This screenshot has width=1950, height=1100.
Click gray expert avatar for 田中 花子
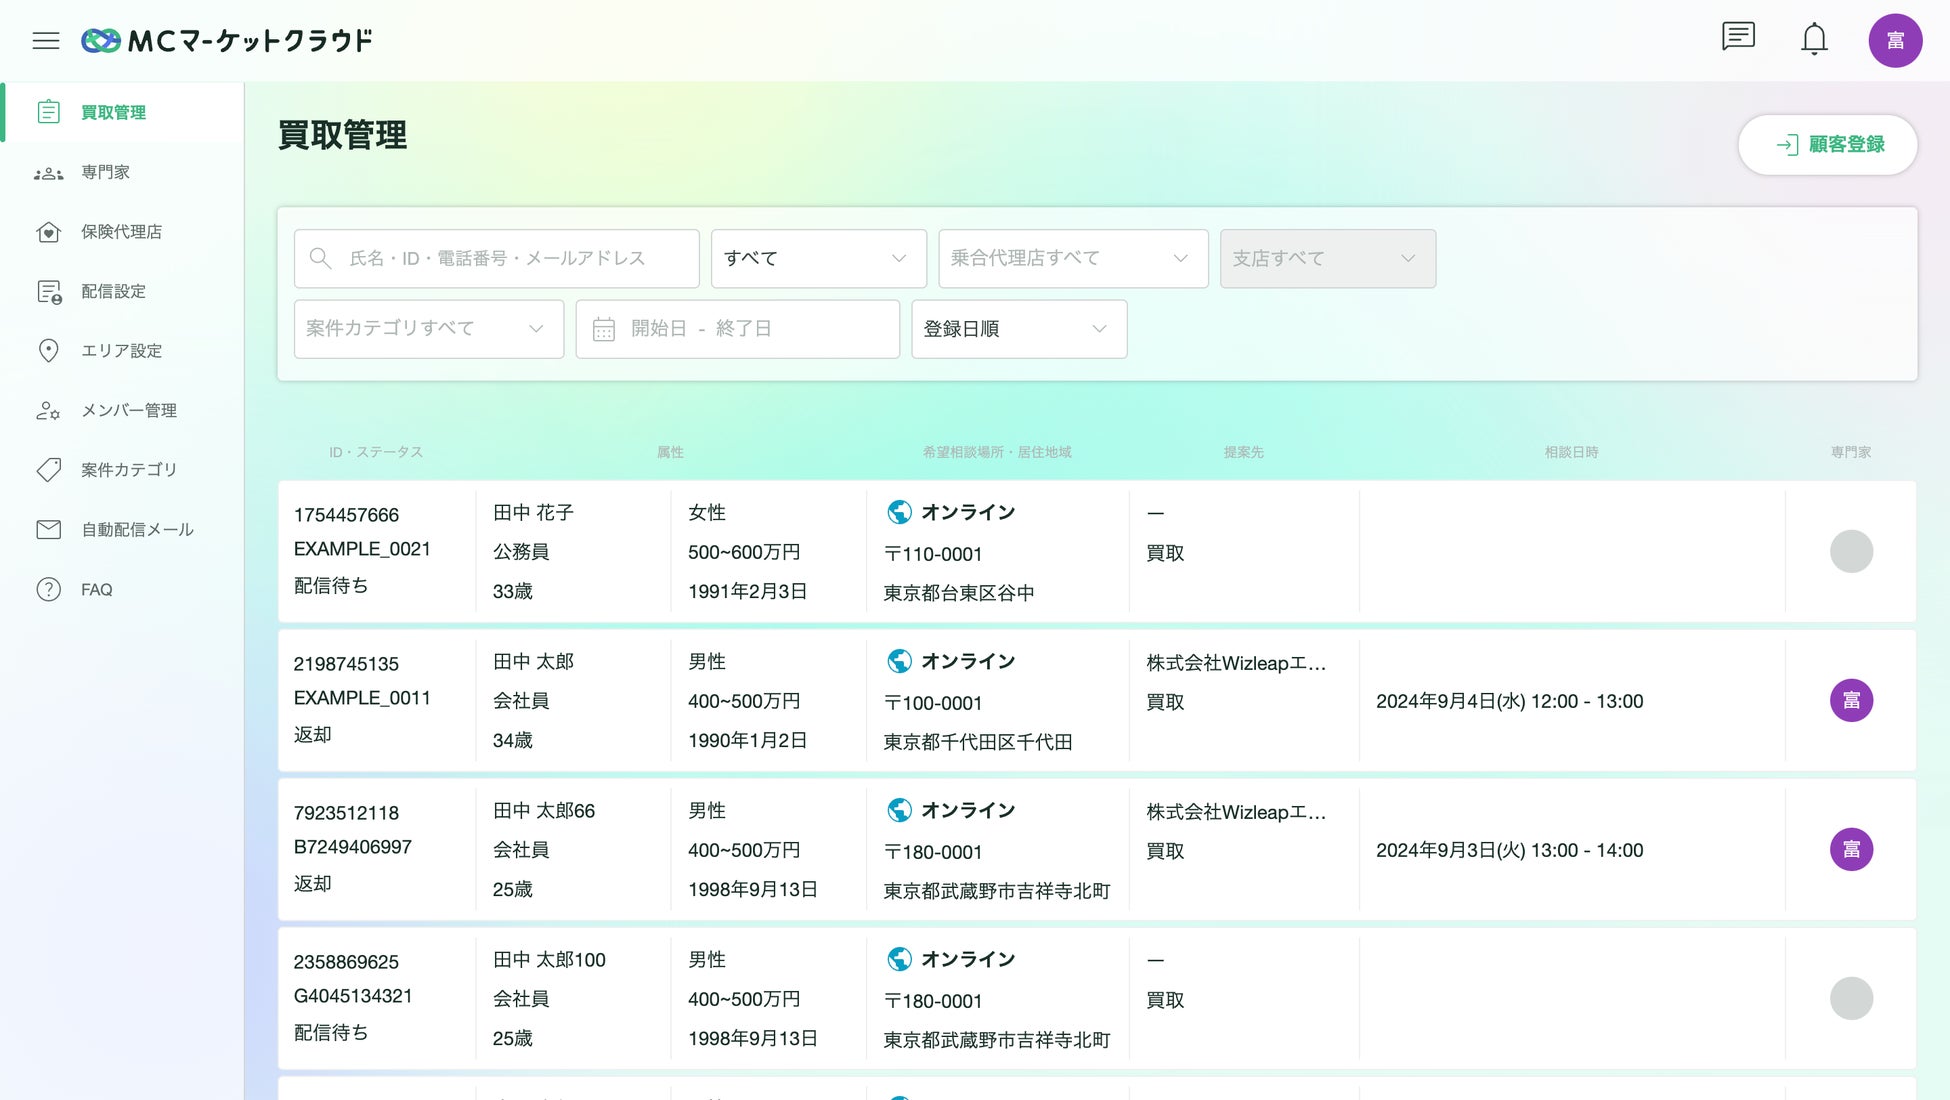tap(1851, 552)
